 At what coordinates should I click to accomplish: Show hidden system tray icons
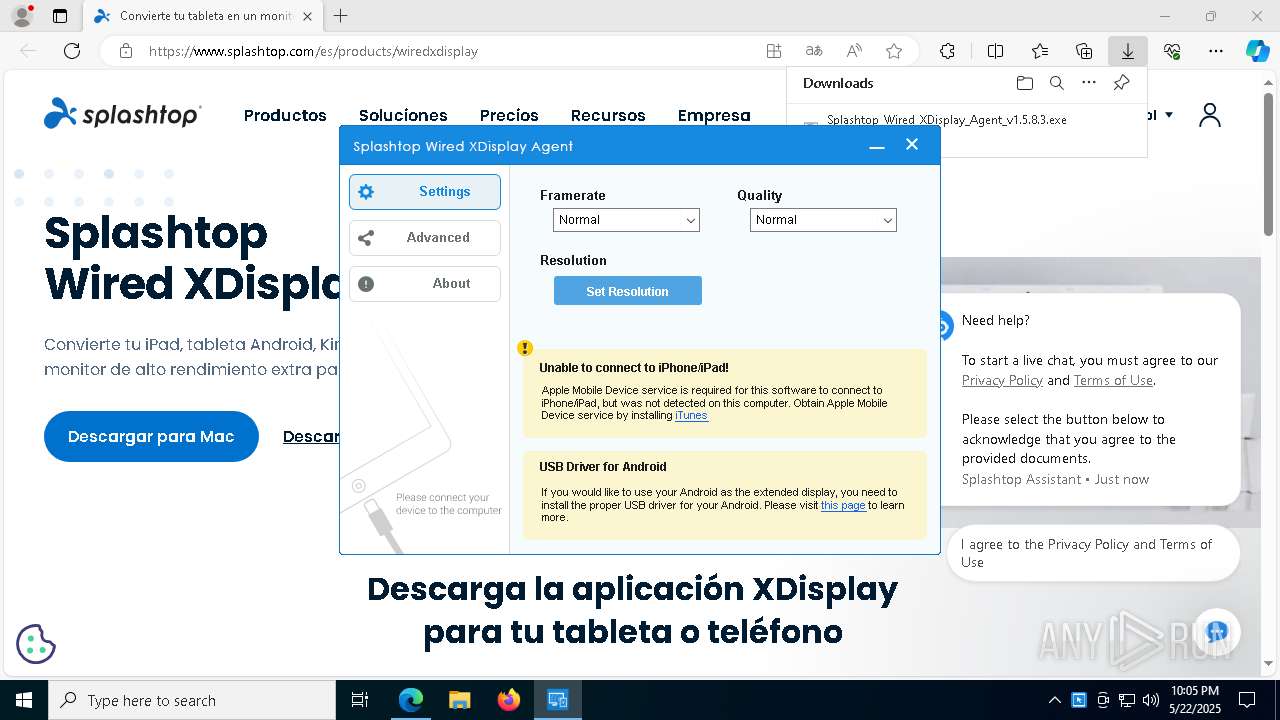tap(1055, 700)
